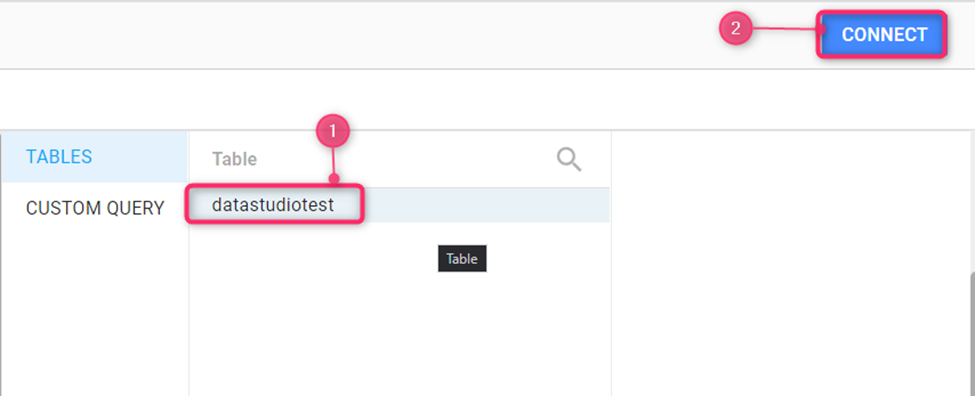The height and width of the screenshot is (396, 975).
Task: Click the dark Table tooltip
Action: (462, 259)
